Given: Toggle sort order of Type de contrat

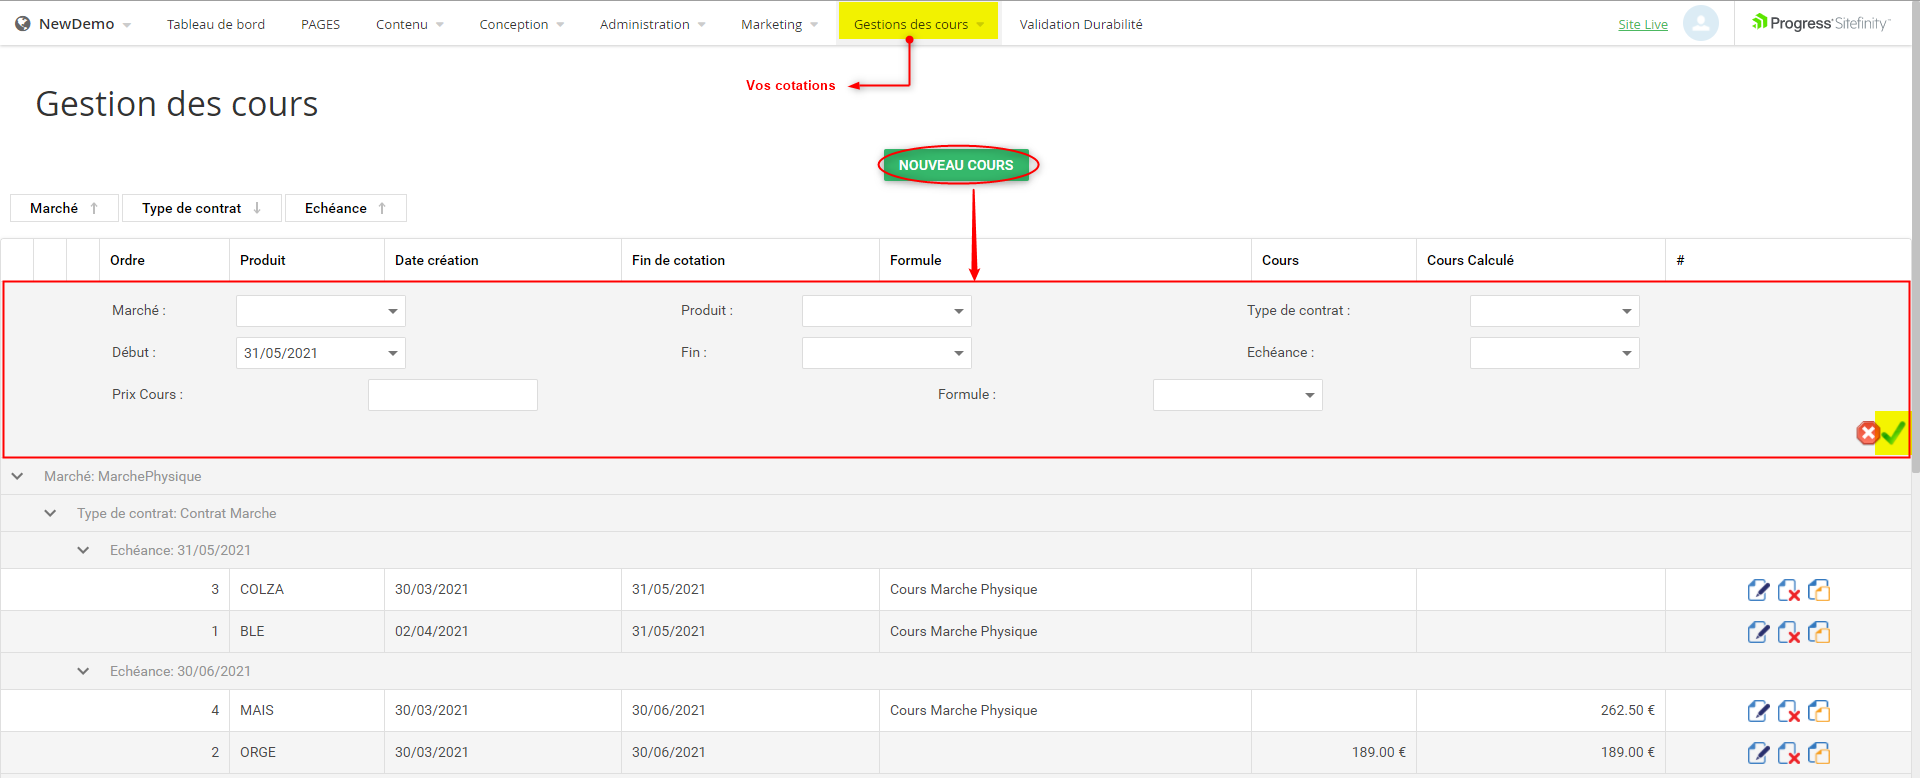Looking at the screenshot, I should (x=257, y=208).
